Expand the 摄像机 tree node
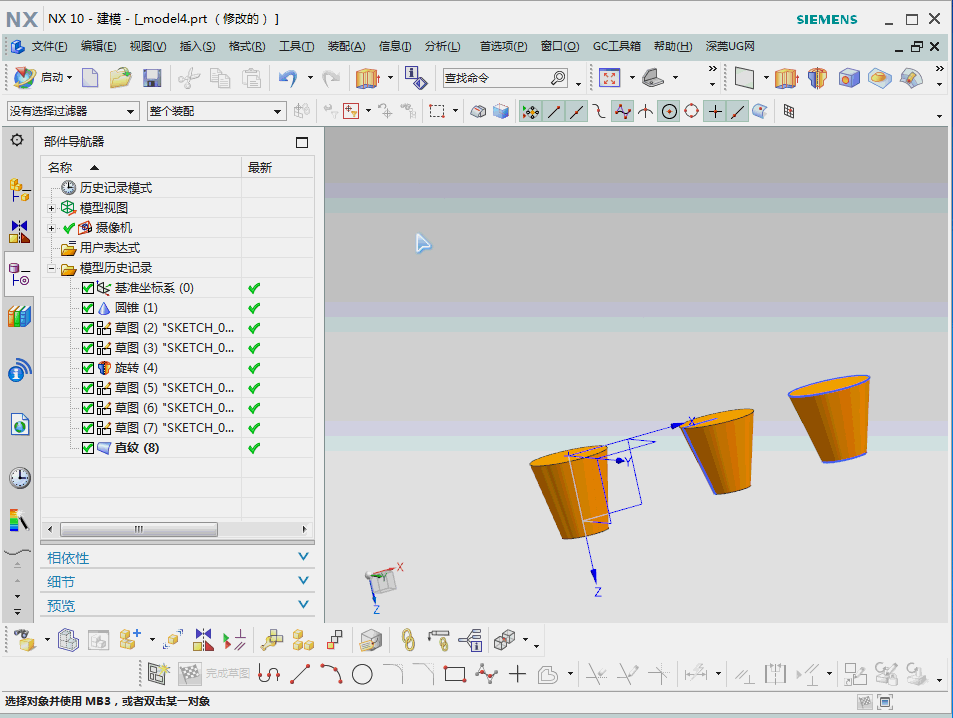 (52, 228)
